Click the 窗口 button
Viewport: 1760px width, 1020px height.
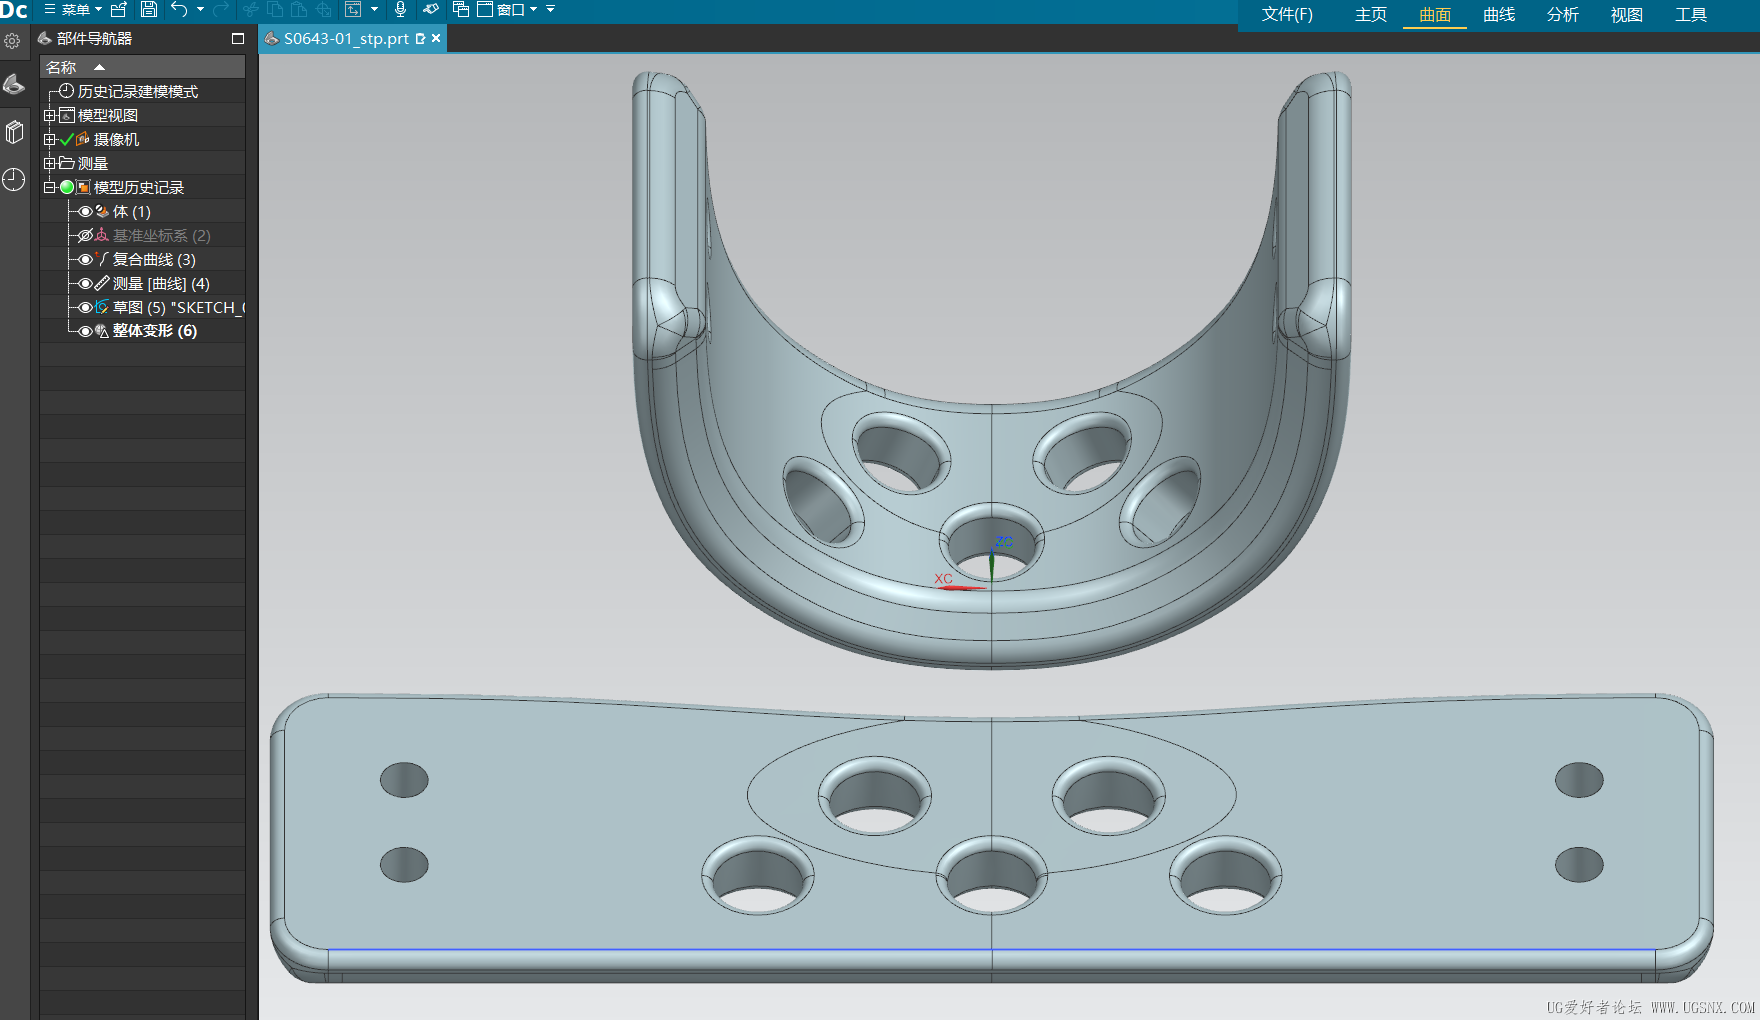click(502, 10)
